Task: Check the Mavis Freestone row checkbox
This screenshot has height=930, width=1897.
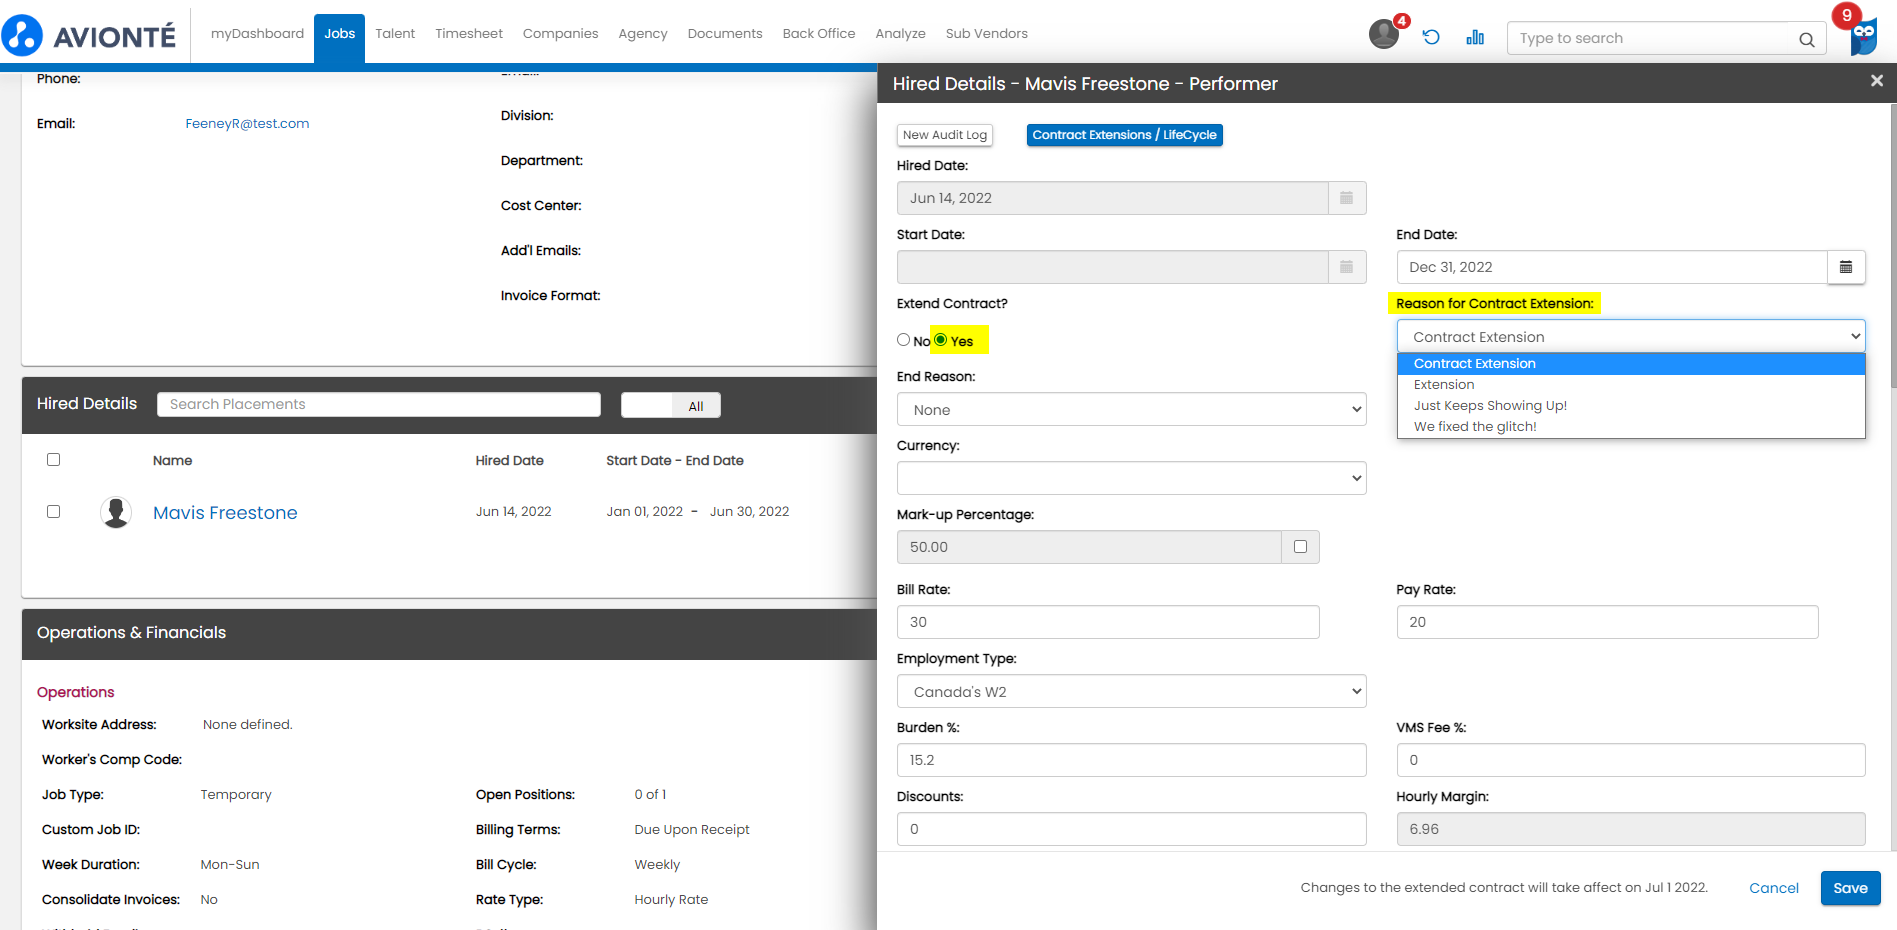Action: 54,511
